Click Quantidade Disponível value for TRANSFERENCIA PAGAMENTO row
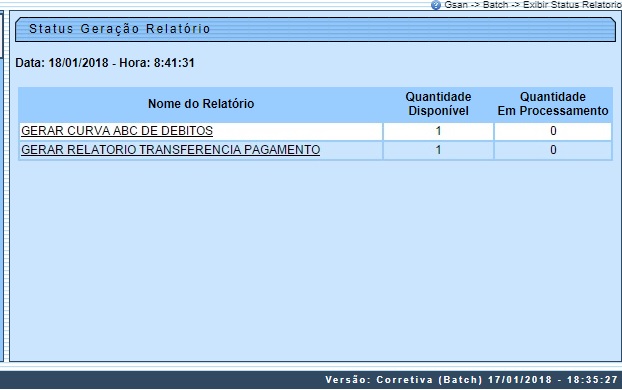The image size is (622, 390). coord(438,150)
